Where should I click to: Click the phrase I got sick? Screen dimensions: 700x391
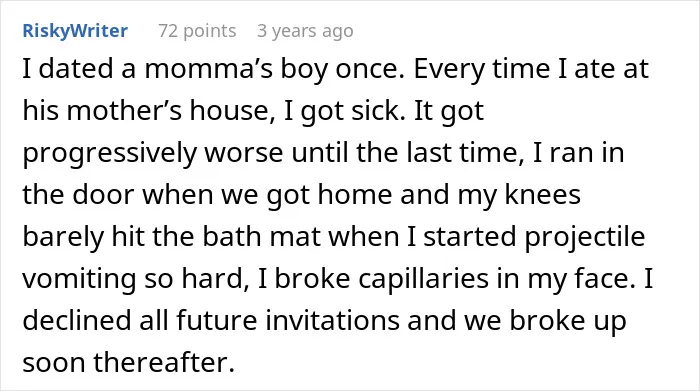point(343,111)
